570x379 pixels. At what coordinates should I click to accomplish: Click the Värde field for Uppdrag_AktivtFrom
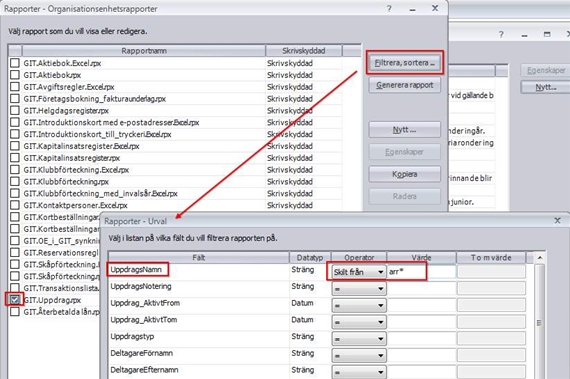421,305
